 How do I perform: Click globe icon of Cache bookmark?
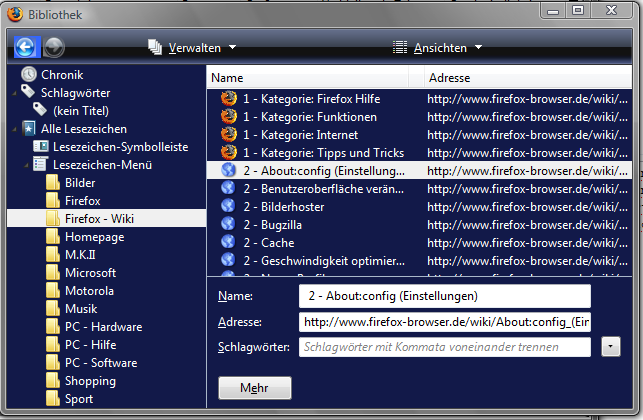tap(228, 242)
